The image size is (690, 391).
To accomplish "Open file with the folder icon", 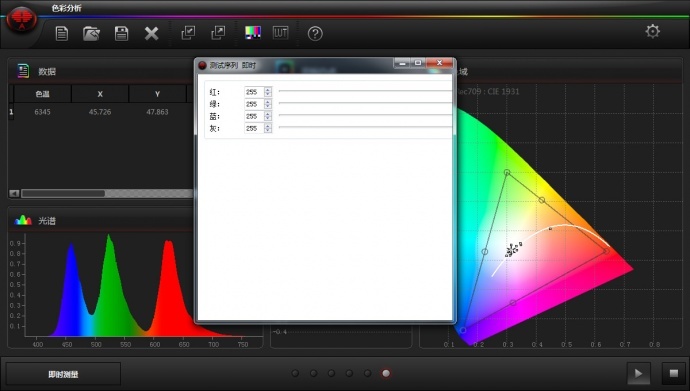I will click(x=91, y=33).
